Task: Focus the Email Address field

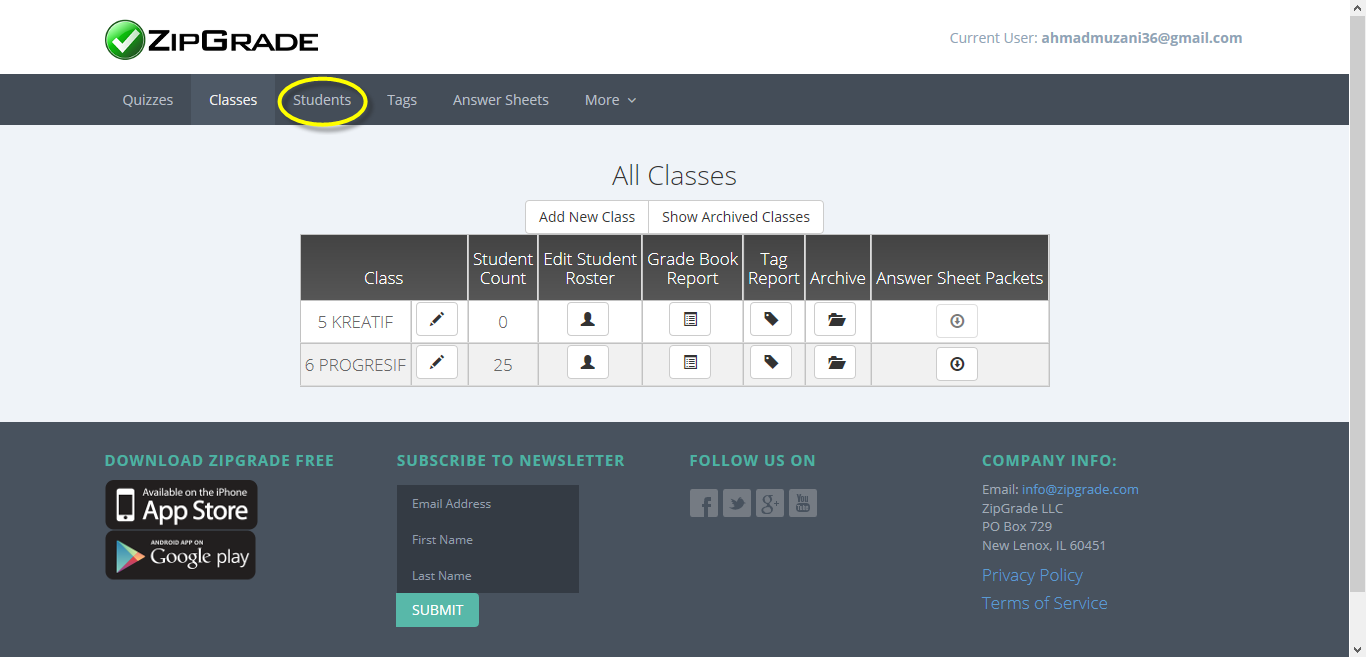Action: [488, 503]
